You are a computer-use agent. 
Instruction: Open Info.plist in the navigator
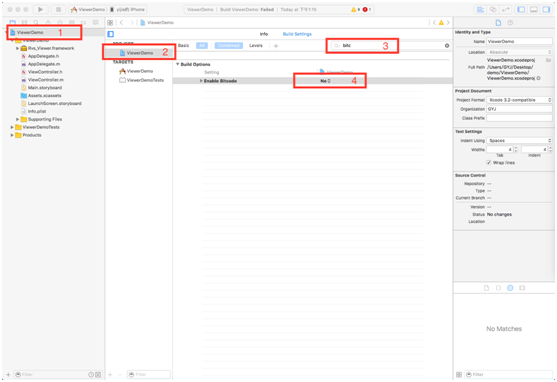pos(34,111)
